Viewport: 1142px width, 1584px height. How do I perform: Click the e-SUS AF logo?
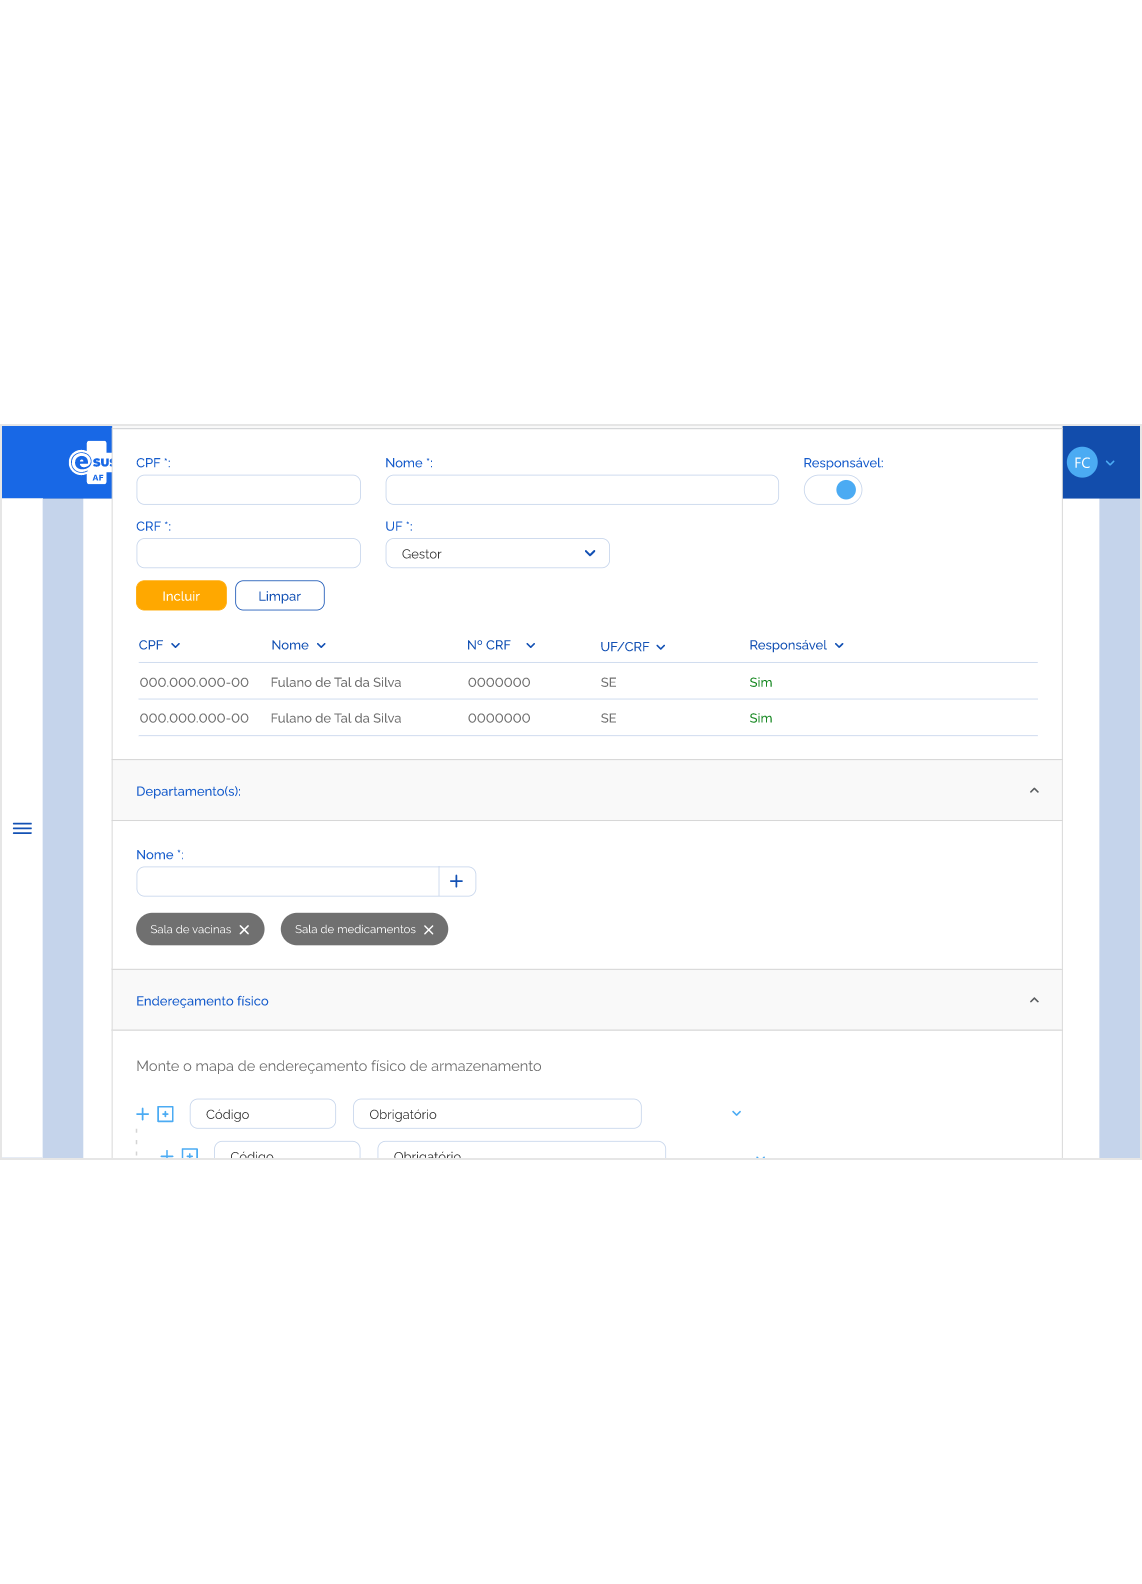[90, 463]
